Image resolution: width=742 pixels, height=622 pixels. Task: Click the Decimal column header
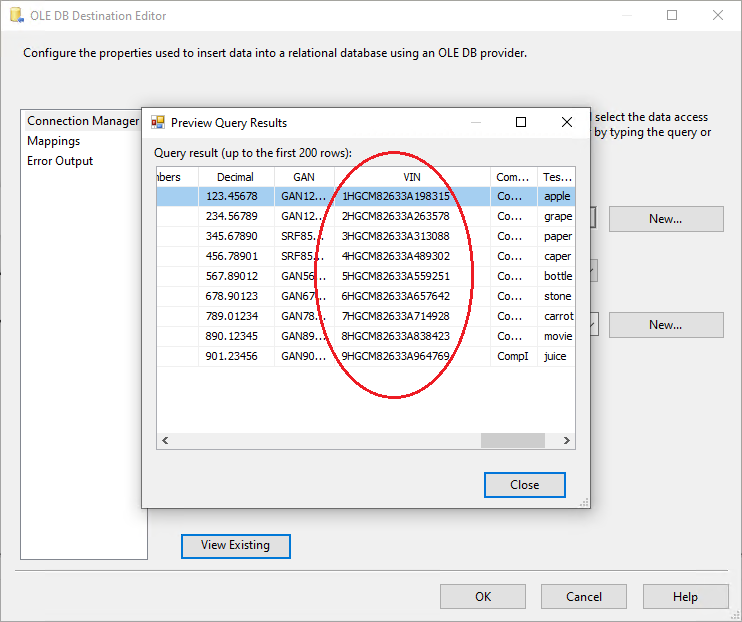pos(236,177)
